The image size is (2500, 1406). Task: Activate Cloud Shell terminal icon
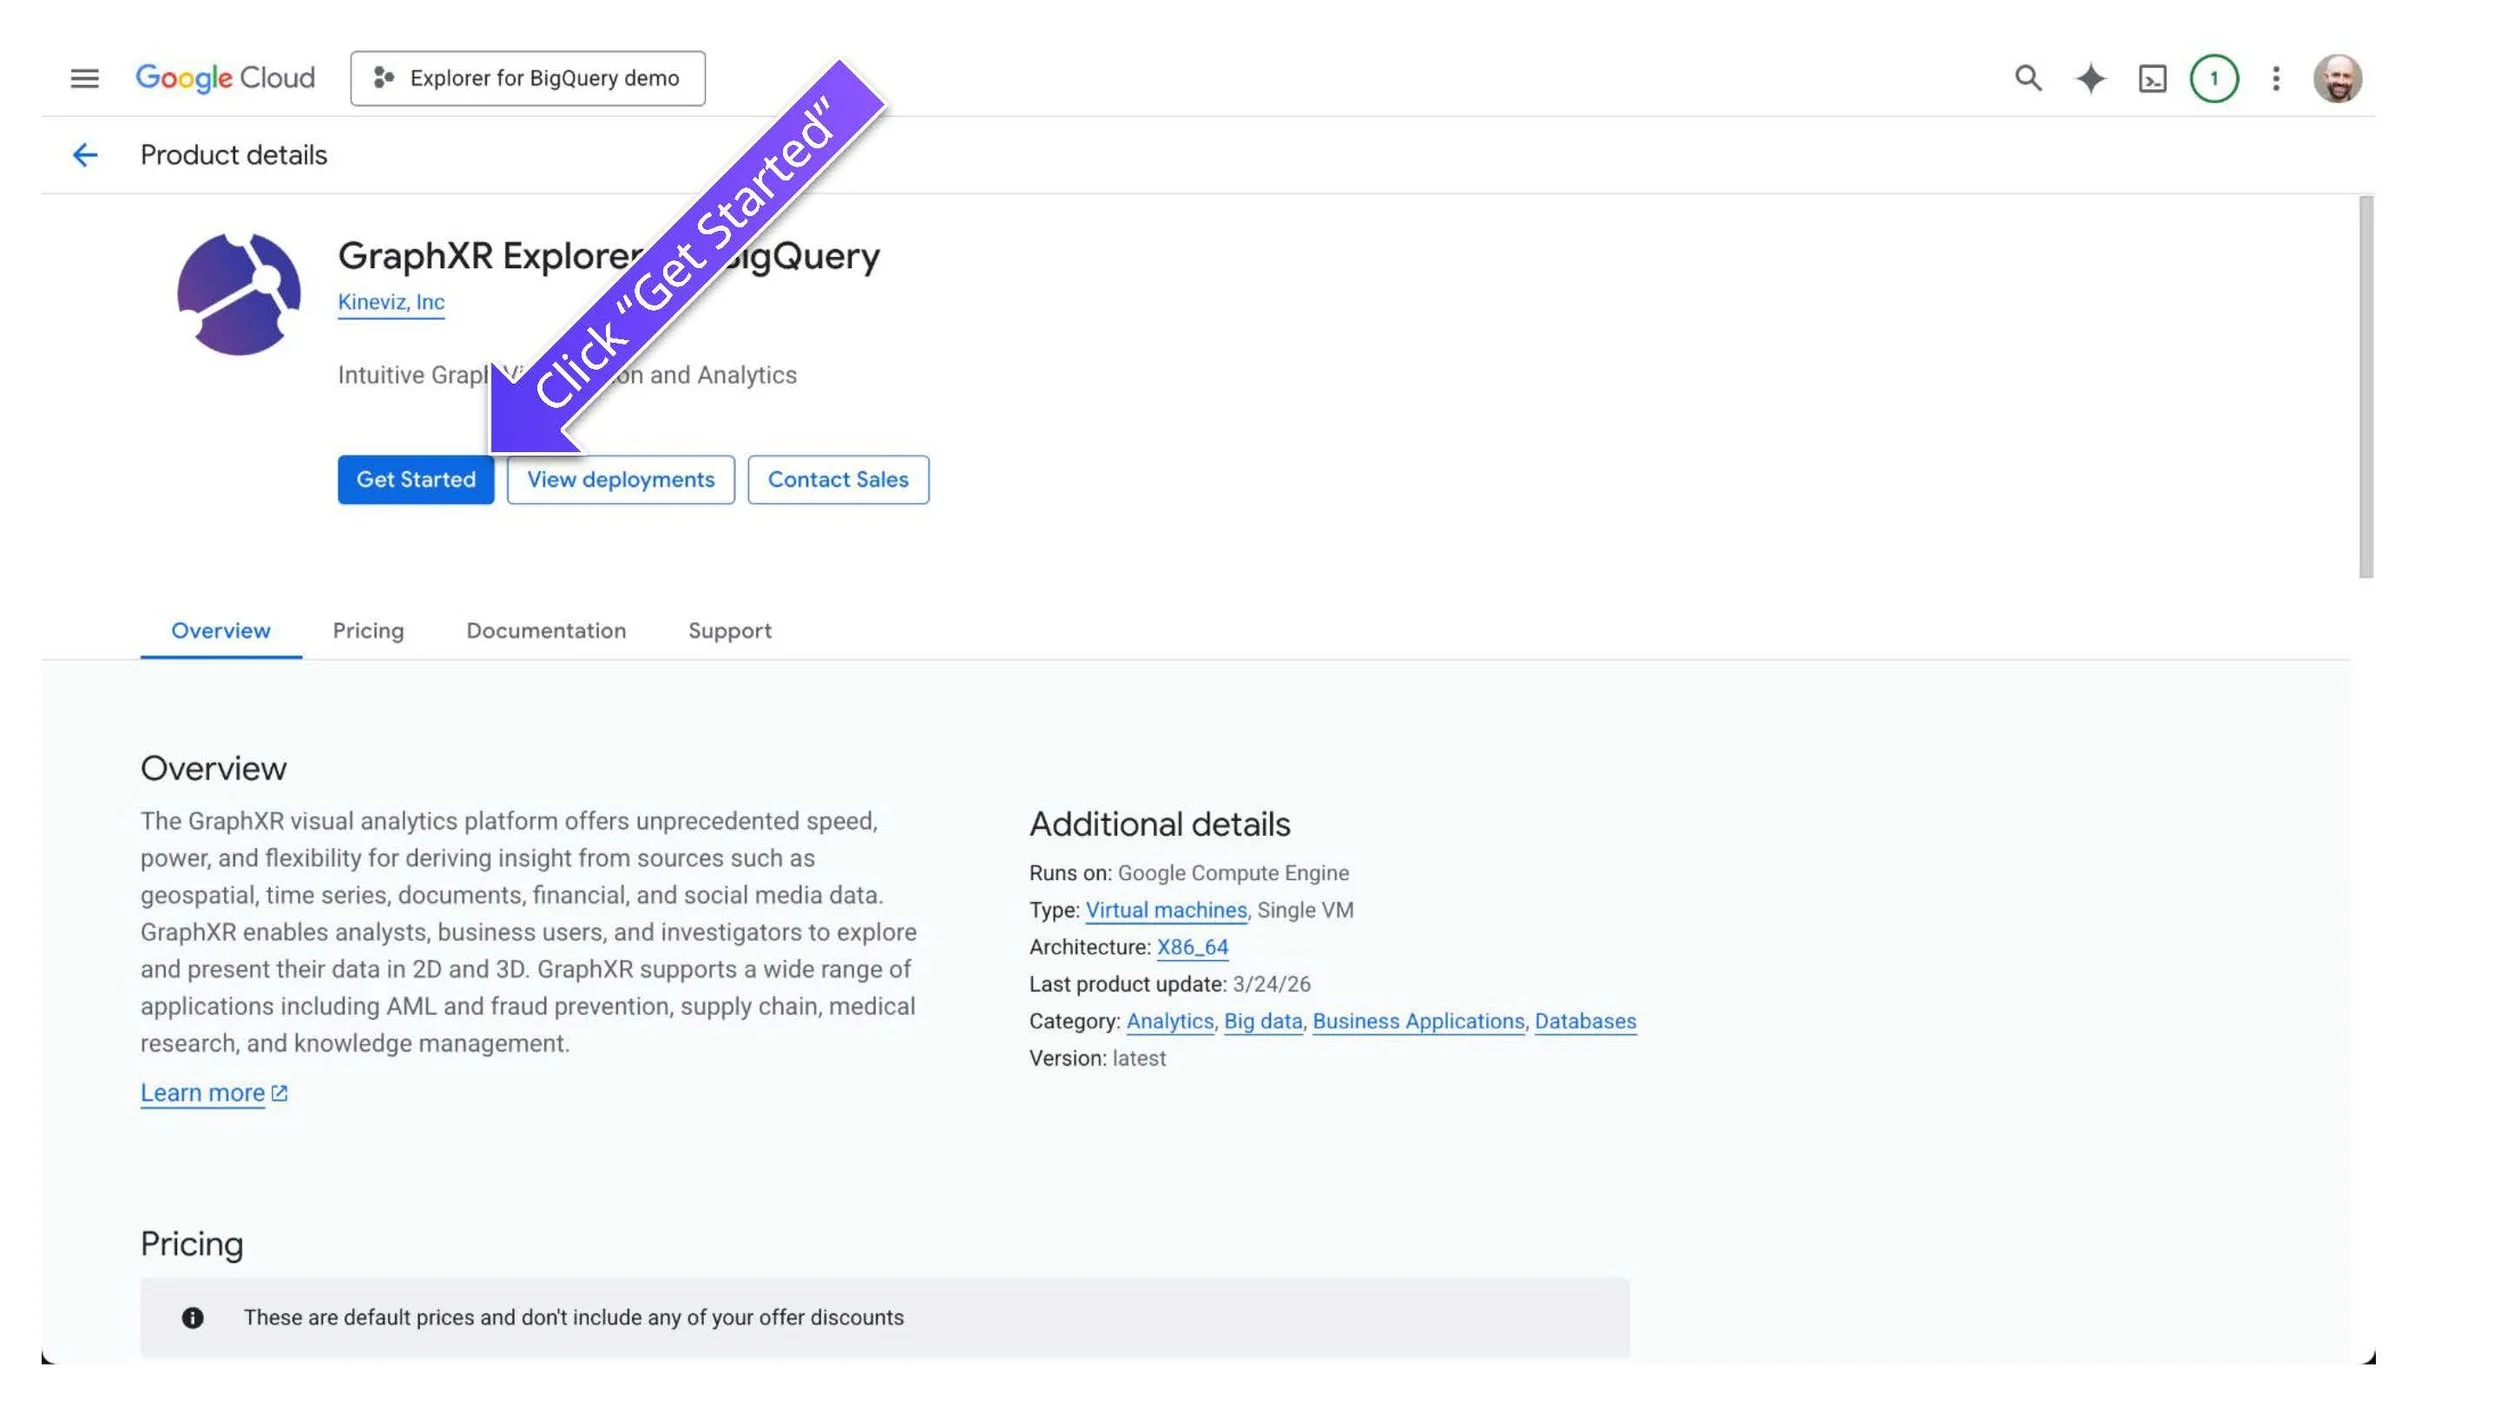click(2152, 78)
